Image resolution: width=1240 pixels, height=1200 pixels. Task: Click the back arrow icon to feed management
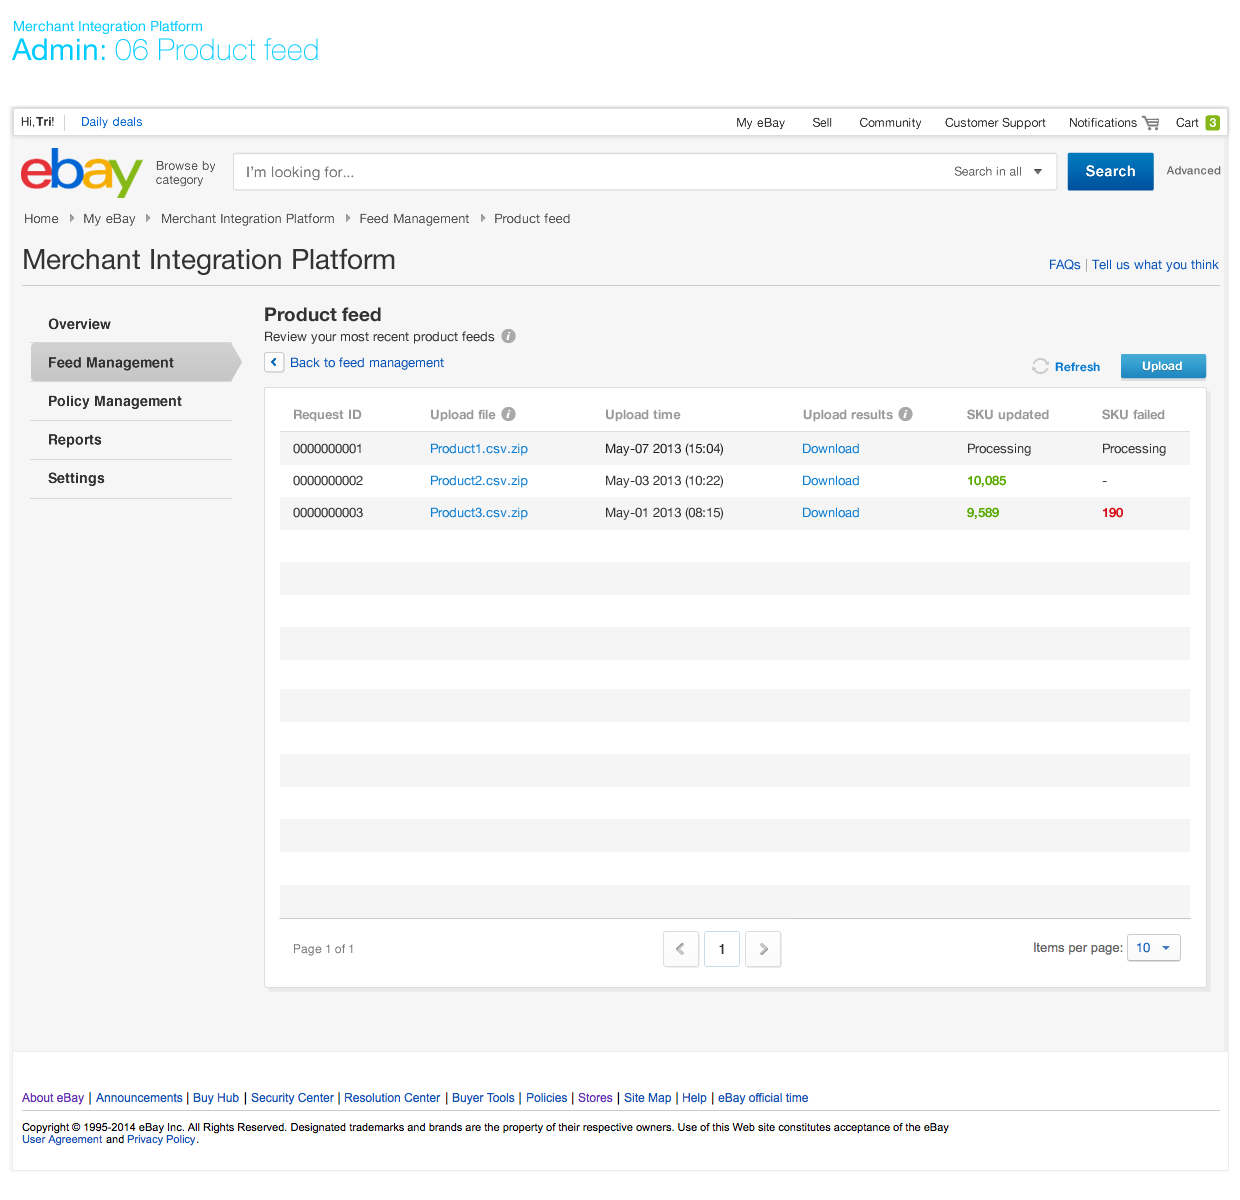coord(274,362)
